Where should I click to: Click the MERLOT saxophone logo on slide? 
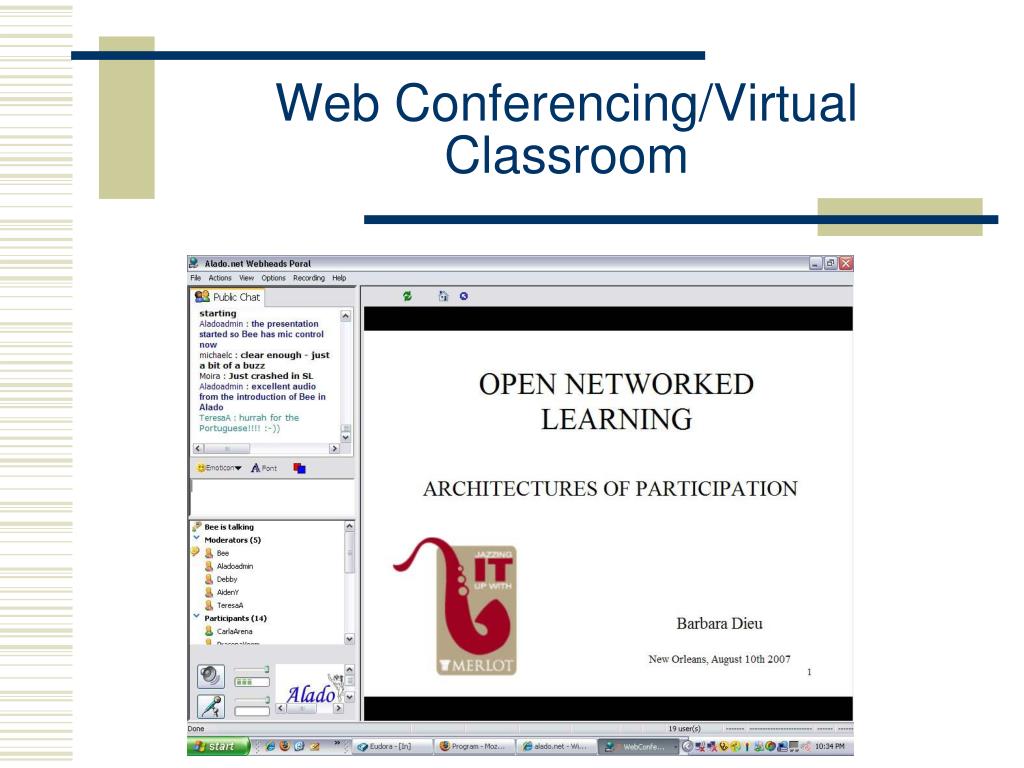tap(456, 606)
